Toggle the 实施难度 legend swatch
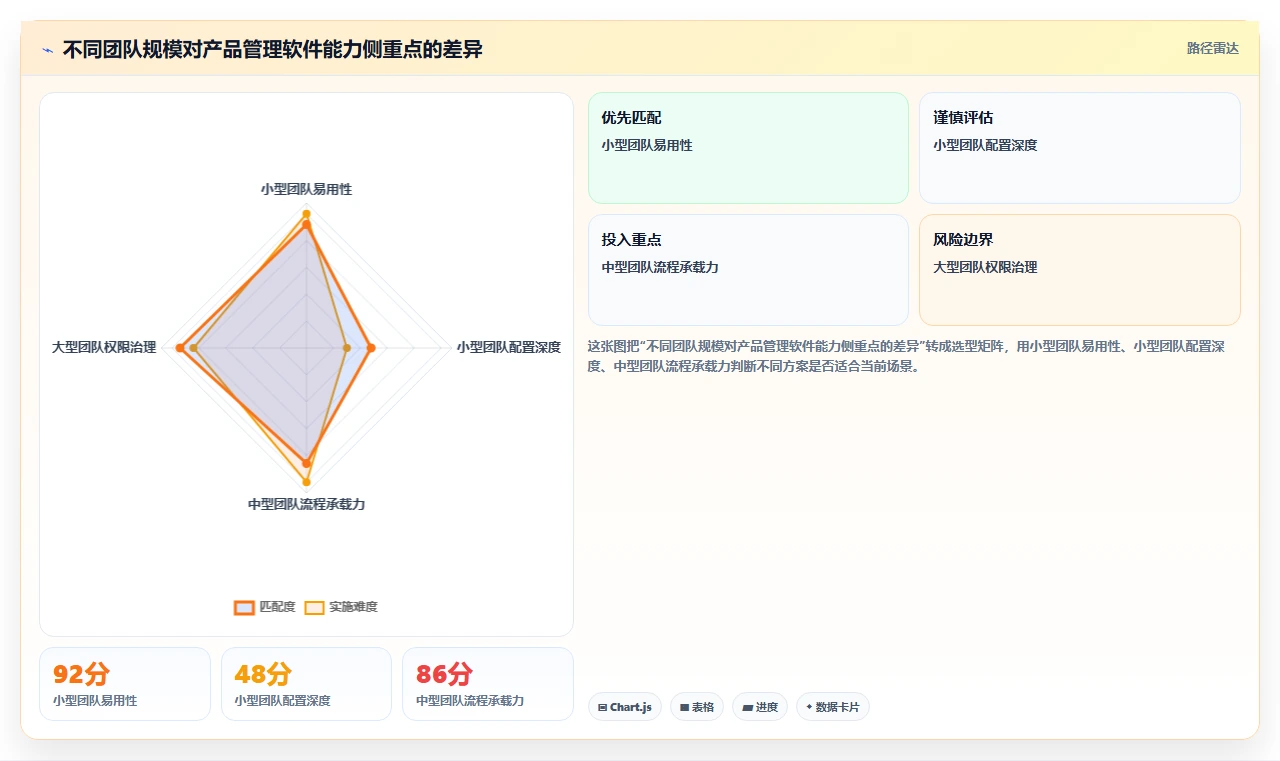Viewport: 1280px width, 761px height. point(315,607)
